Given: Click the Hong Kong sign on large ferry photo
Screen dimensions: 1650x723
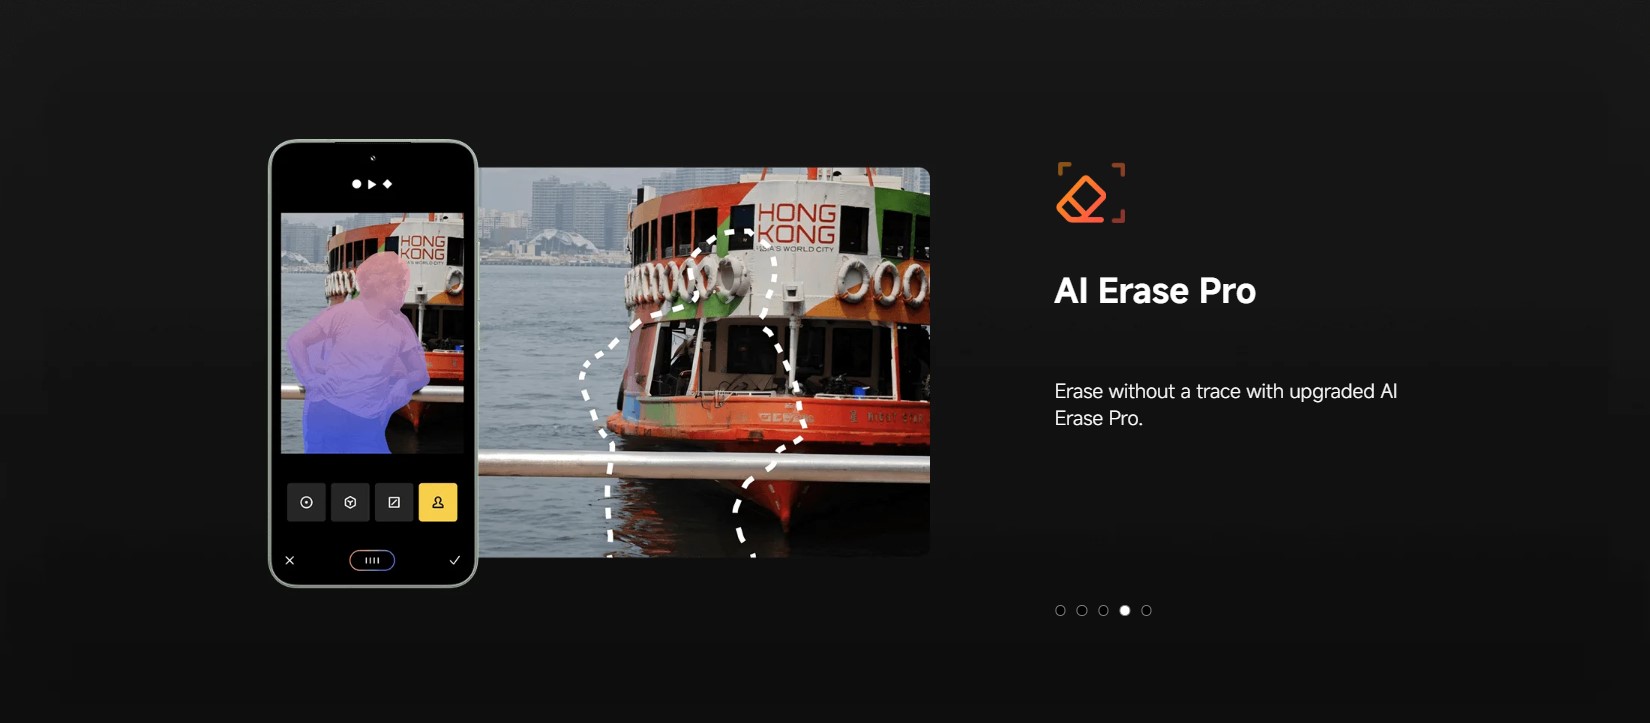Looking at the screenshot, I should pos(796,226).
